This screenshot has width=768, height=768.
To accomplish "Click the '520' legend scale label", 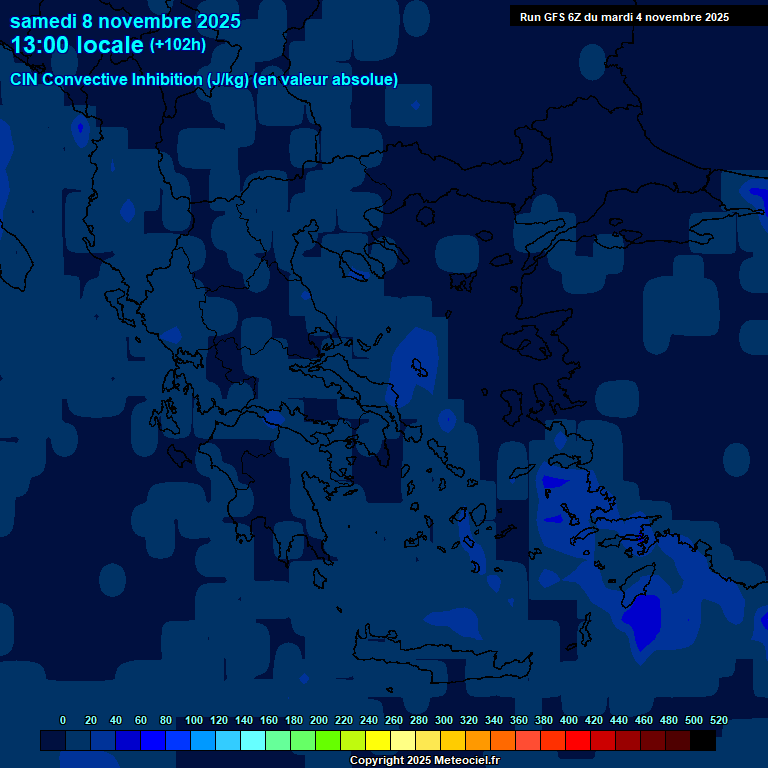I will (x=718, y=720).
